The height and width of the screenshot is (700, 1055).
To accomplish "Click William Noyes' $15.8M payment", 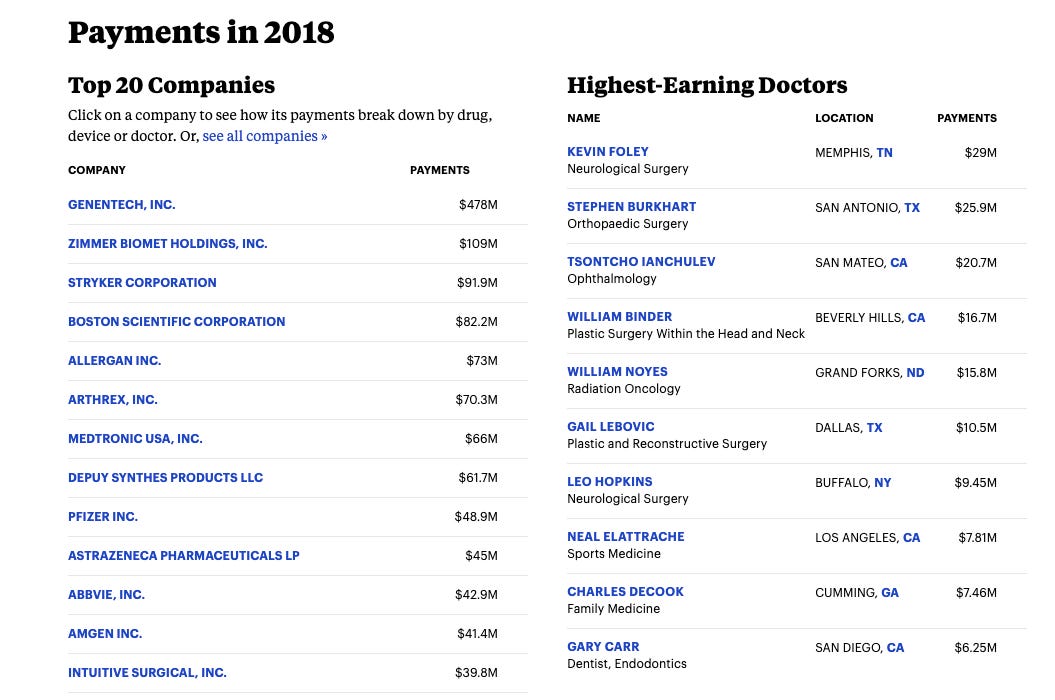I will [976, 373].
